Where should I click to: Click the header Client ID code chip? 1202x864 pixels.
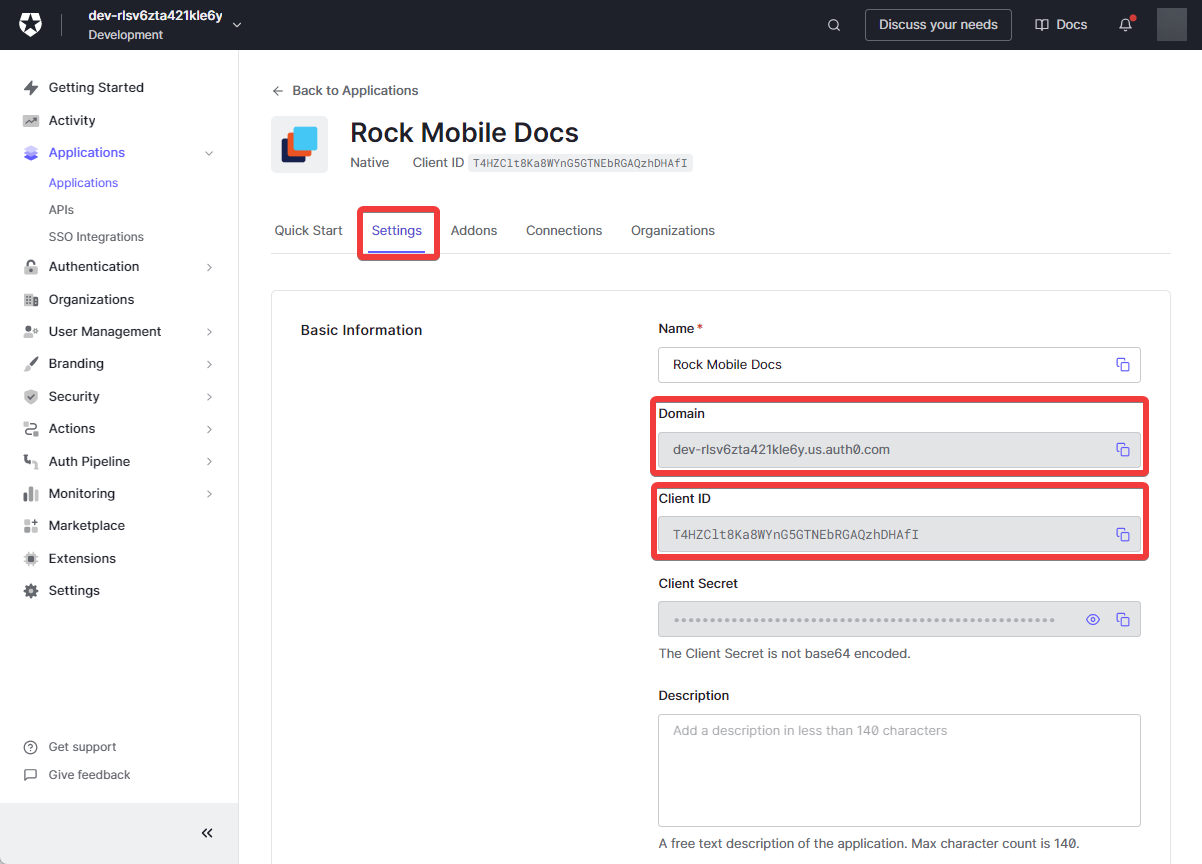tap(580, 163)
